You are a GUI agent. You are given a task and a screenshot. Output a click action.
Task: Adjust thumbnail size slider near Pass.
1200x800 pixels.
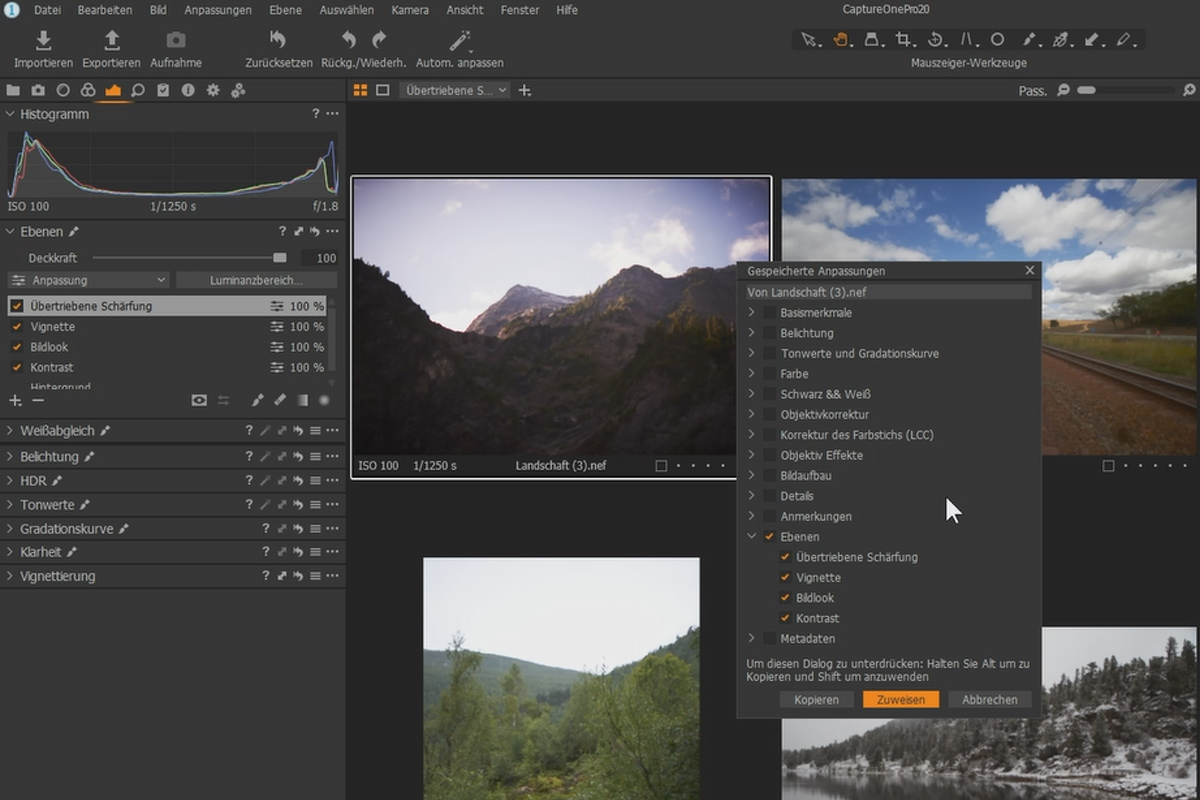click(1086, 90)
